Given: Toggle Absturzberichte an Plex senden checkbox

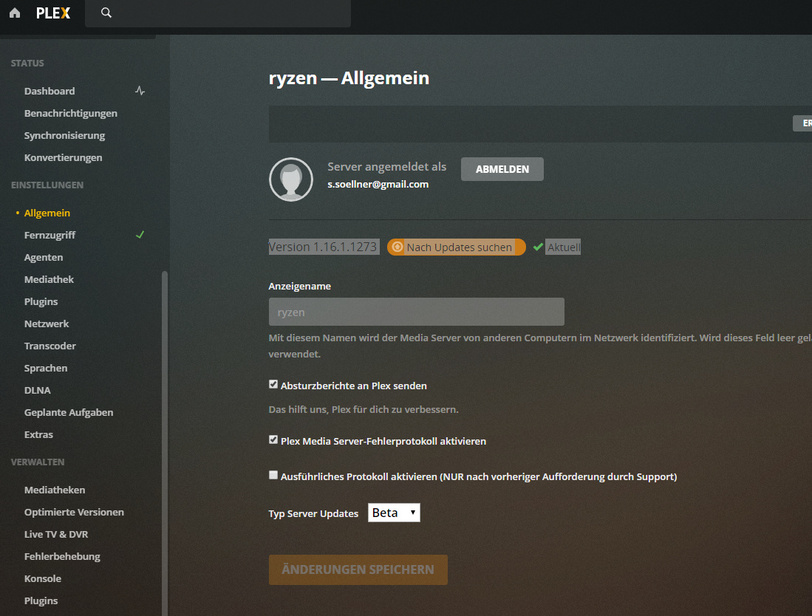Looking at the screenshot, I should 273,384.
